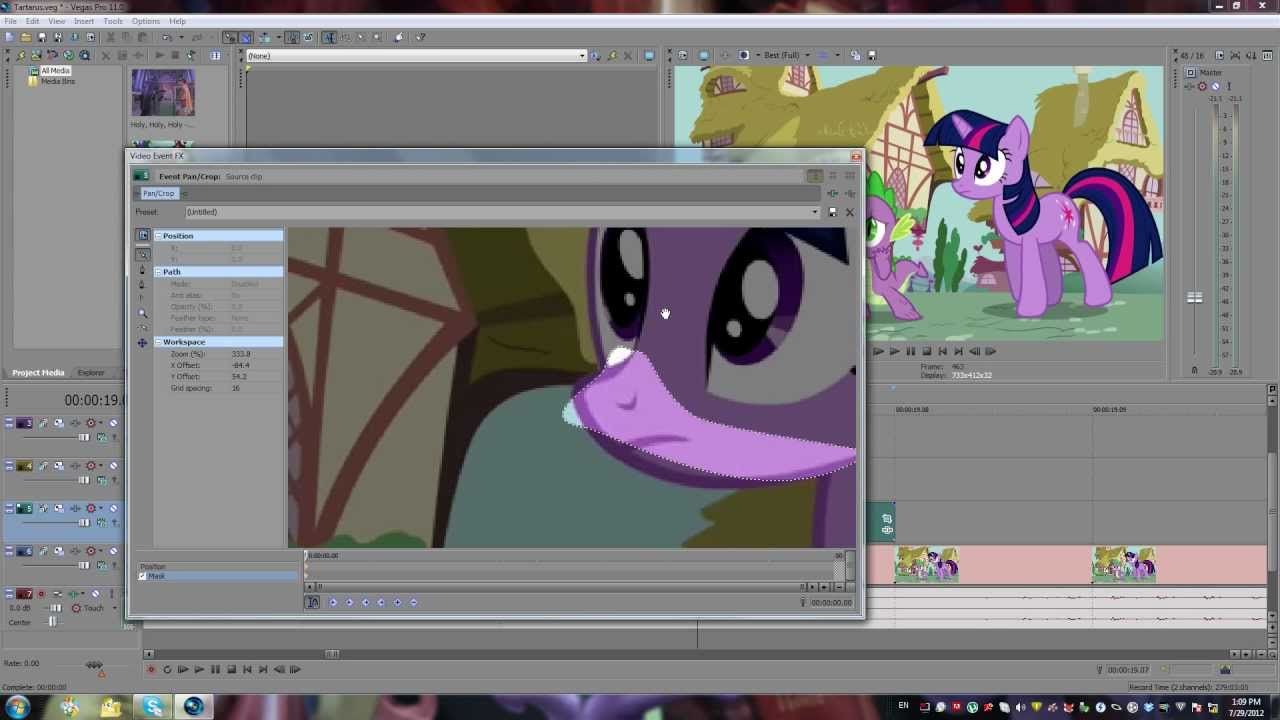This screenshot has width=1280, height=720.
Task: Click the Open project folder icon
Action: (x=26, y=38)
